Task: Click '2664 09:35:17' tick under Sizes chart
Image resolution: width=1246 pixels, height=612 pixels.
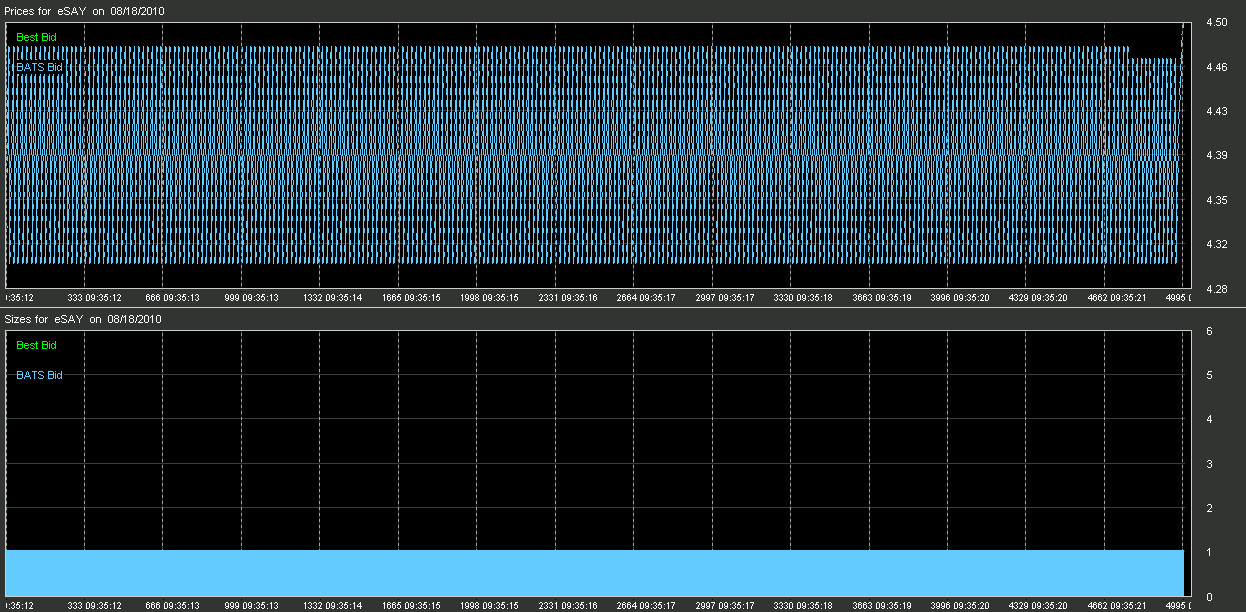Action: click(x=647, y=606)
